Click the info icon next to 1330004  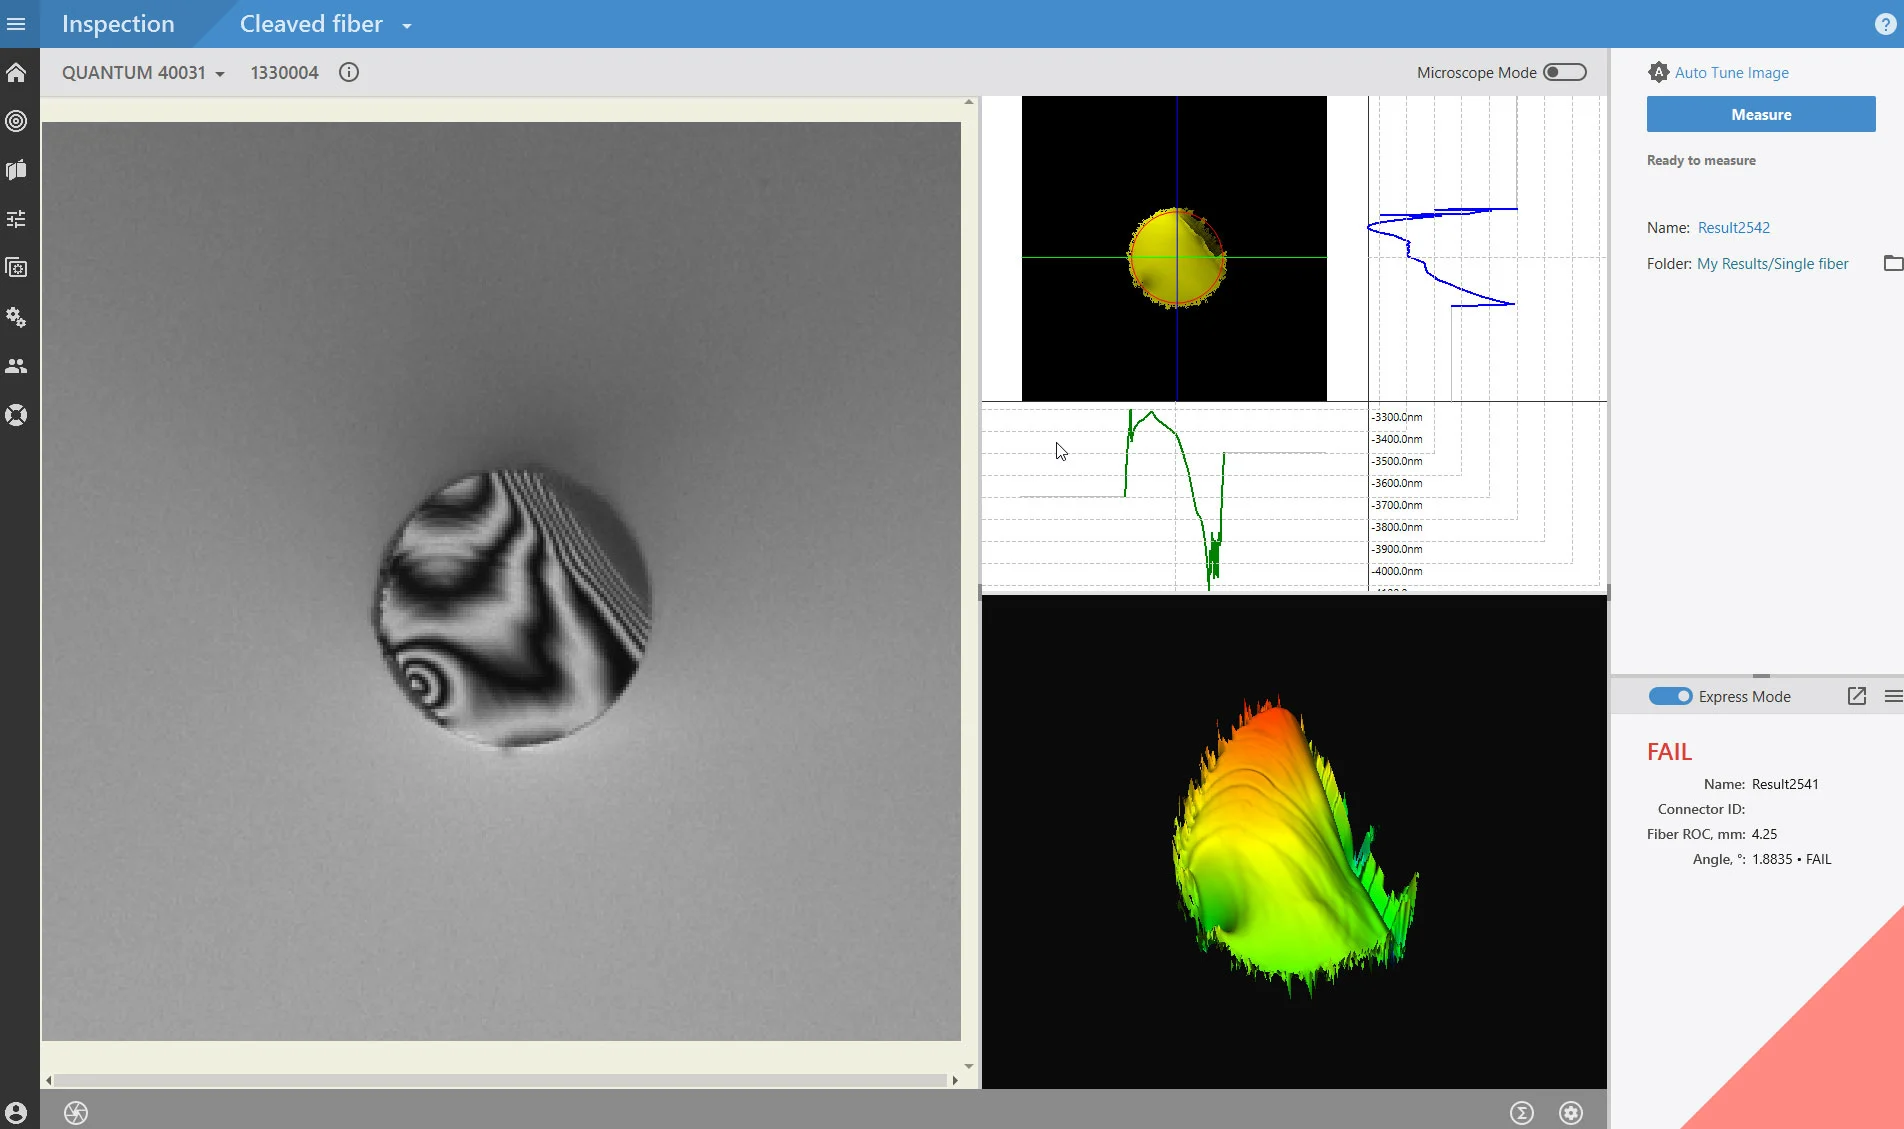(348, 73)
